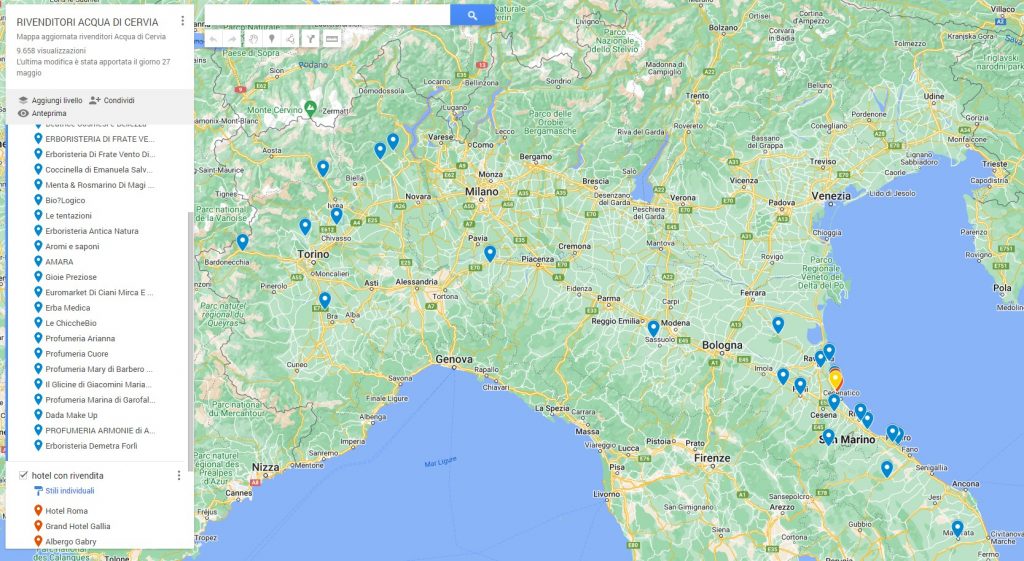Open the map title three-dot menu
This screenshot has width=1024, height=561.
pyautogui.click(x=182, y=21)
